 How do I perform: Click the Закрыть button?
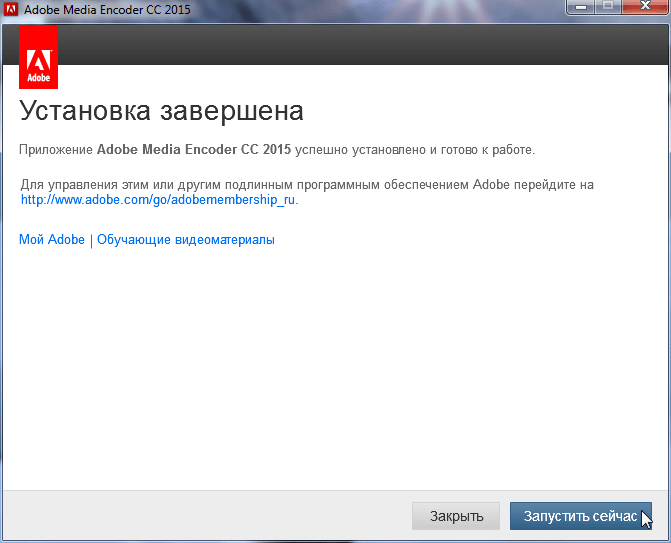coord(456,516)
